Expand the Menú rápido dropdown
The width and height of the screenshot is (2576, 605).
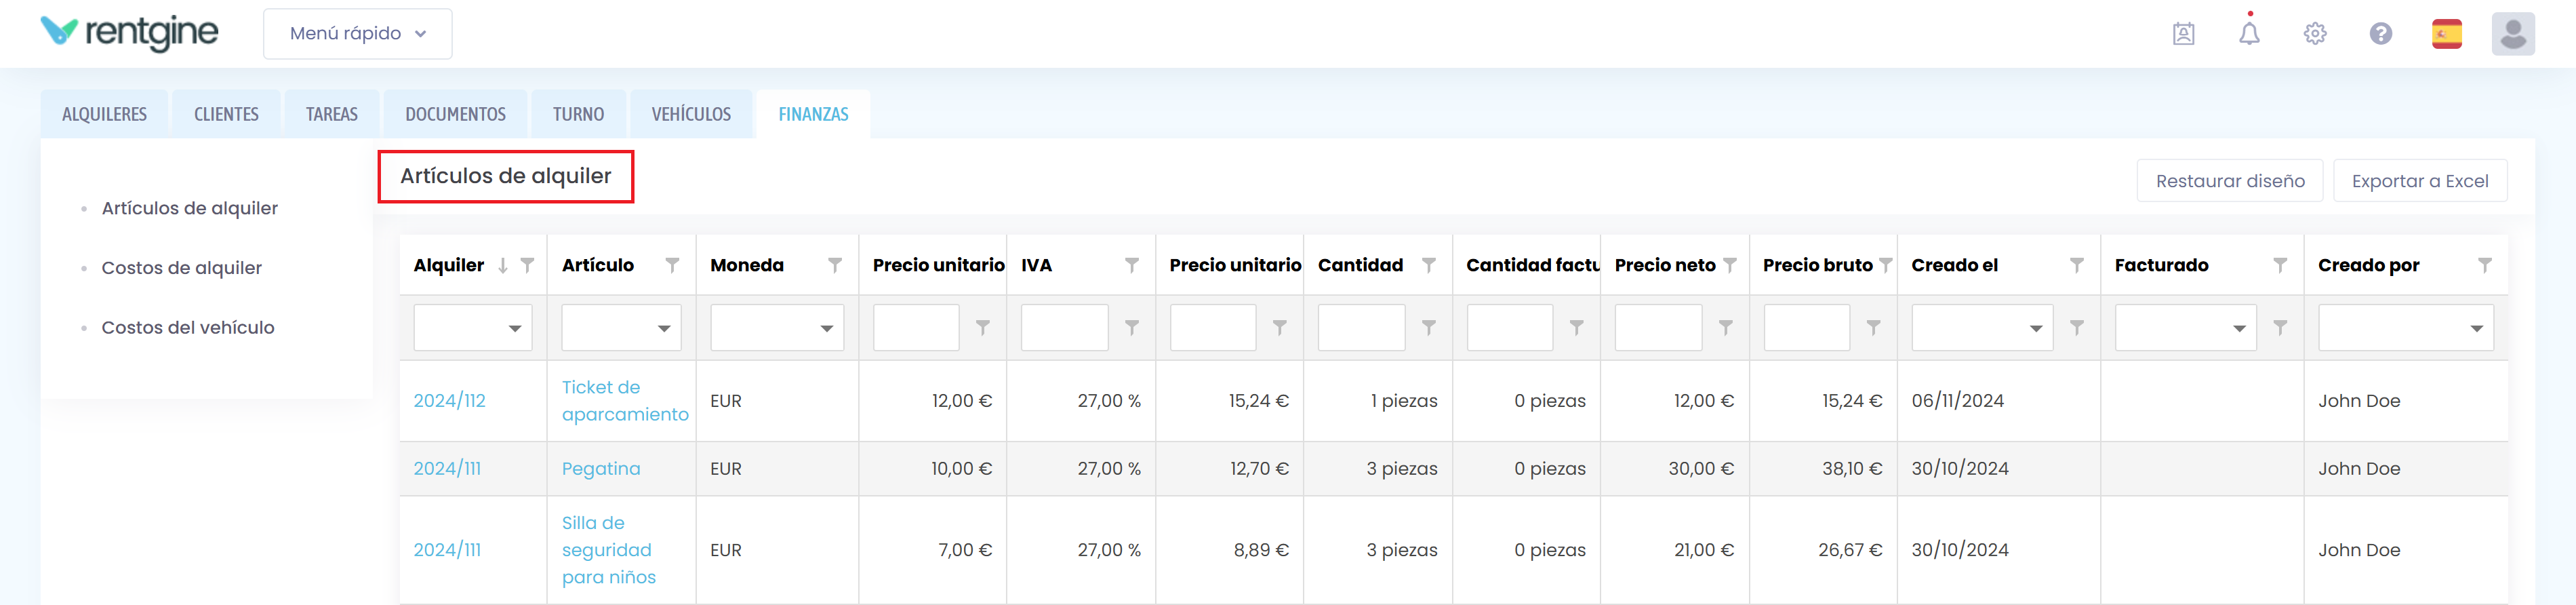click(358, 34)
